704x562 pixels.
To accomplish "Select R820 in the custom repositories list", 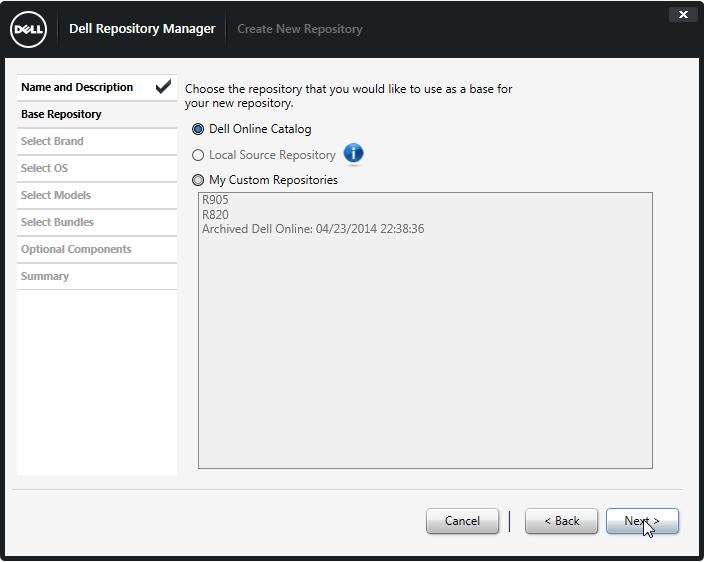I will (x=215, y=215).
